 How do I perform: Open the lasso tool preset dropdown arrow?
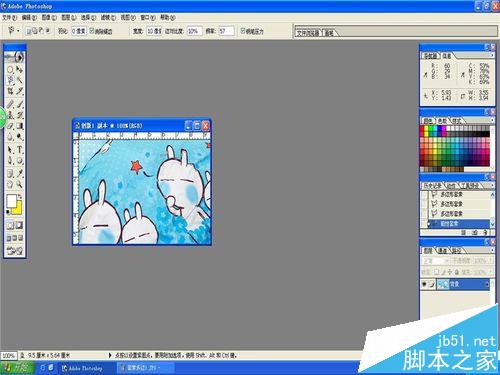coord(18,31)
